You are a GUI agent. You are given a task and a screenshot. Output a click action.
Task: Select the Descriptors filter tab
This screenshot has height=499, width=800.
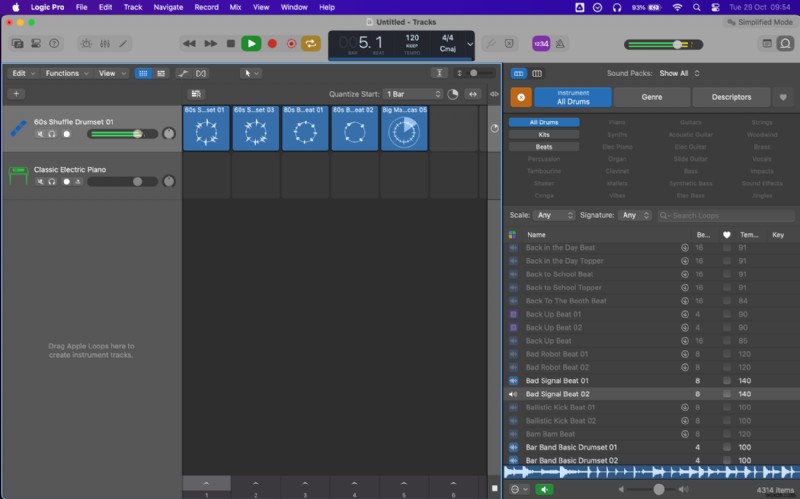[731, 97]
